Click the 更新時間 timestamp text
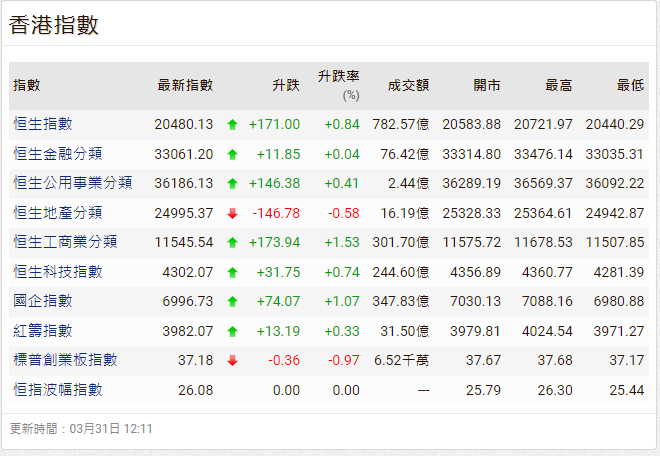Screen dimensions: 660x456 [x=81, y=428]
